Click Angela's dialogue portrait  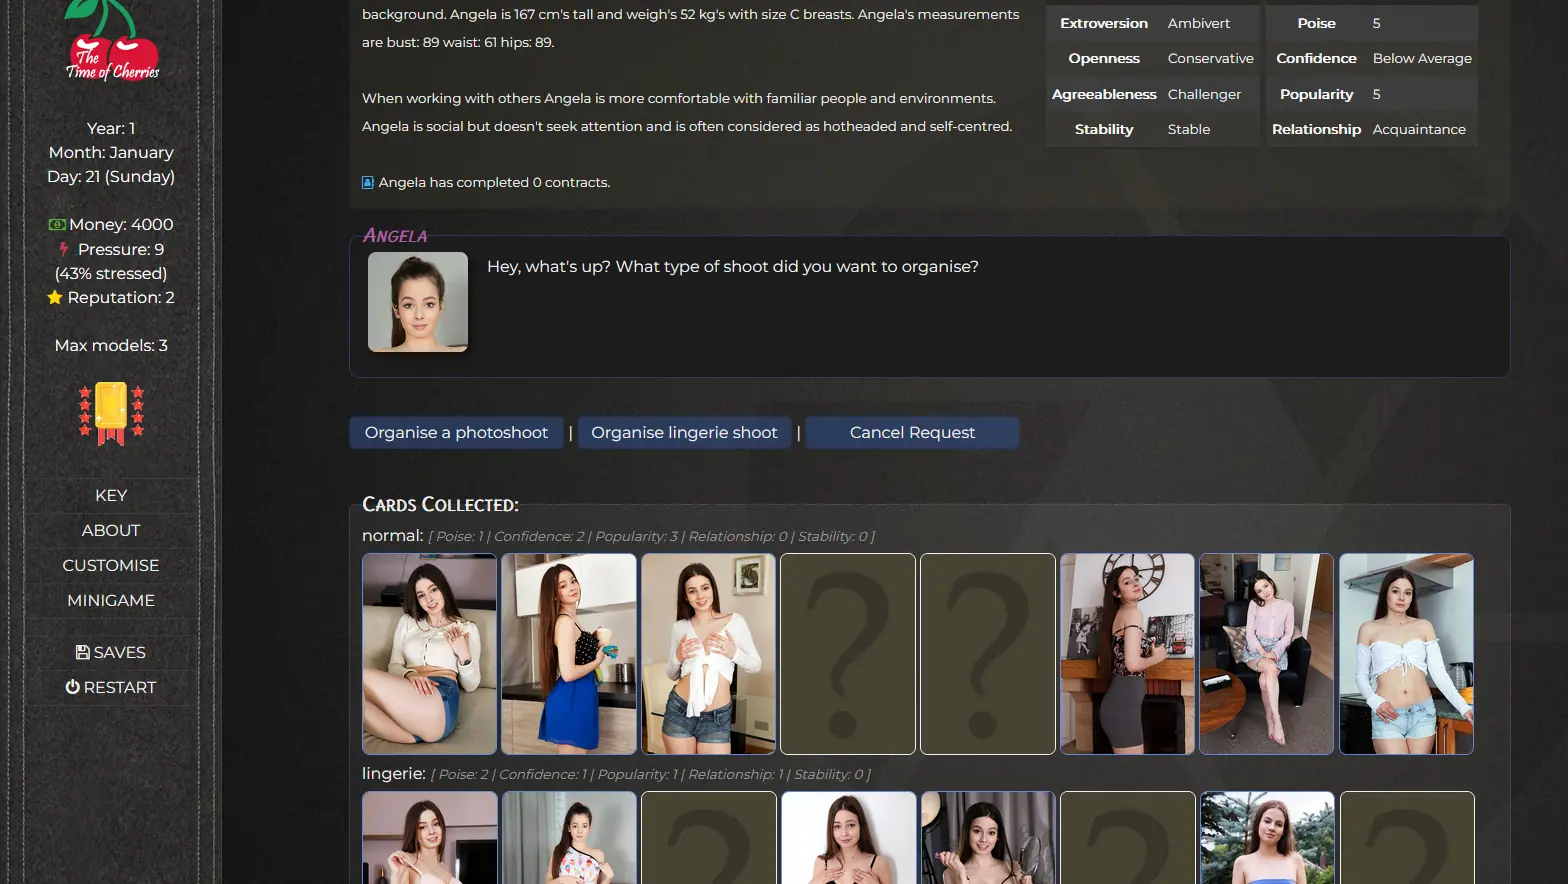[x=418, y=302]
